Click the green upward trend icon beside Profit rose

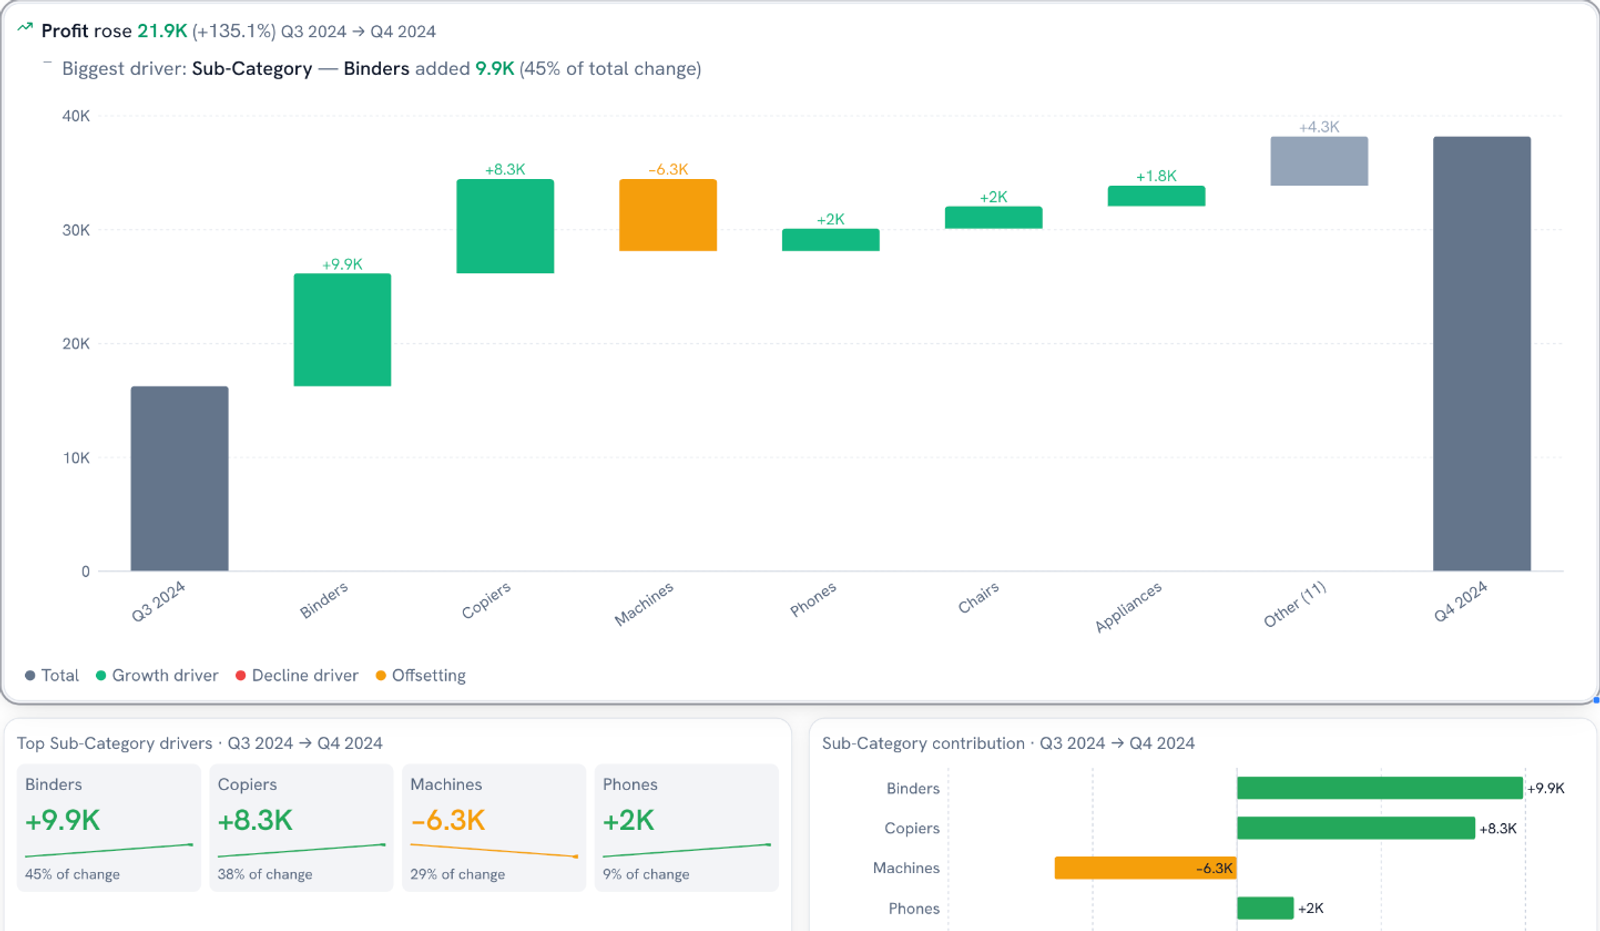(x=25, y=28)
